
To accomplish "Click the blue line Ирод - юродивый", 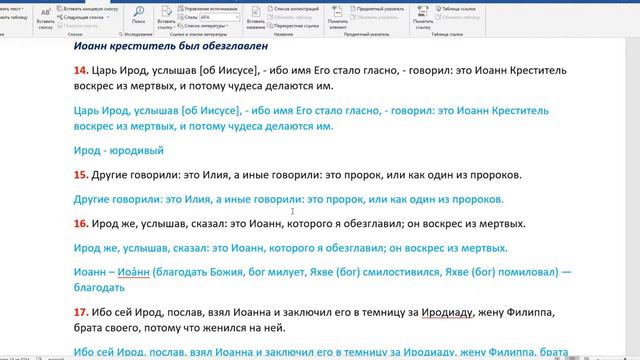I will click(119, 150).
